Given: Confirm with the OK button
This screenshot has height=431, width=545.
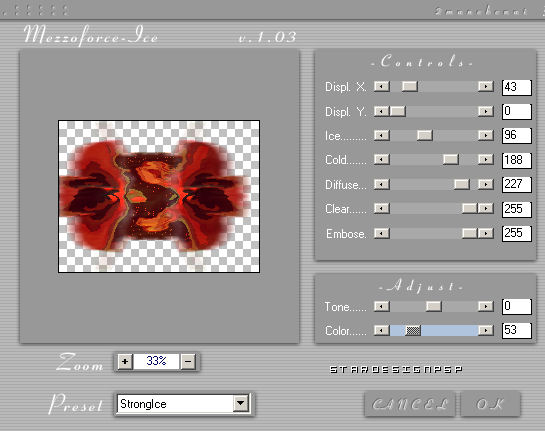Looking at the screenshot, I should [490, 404].
